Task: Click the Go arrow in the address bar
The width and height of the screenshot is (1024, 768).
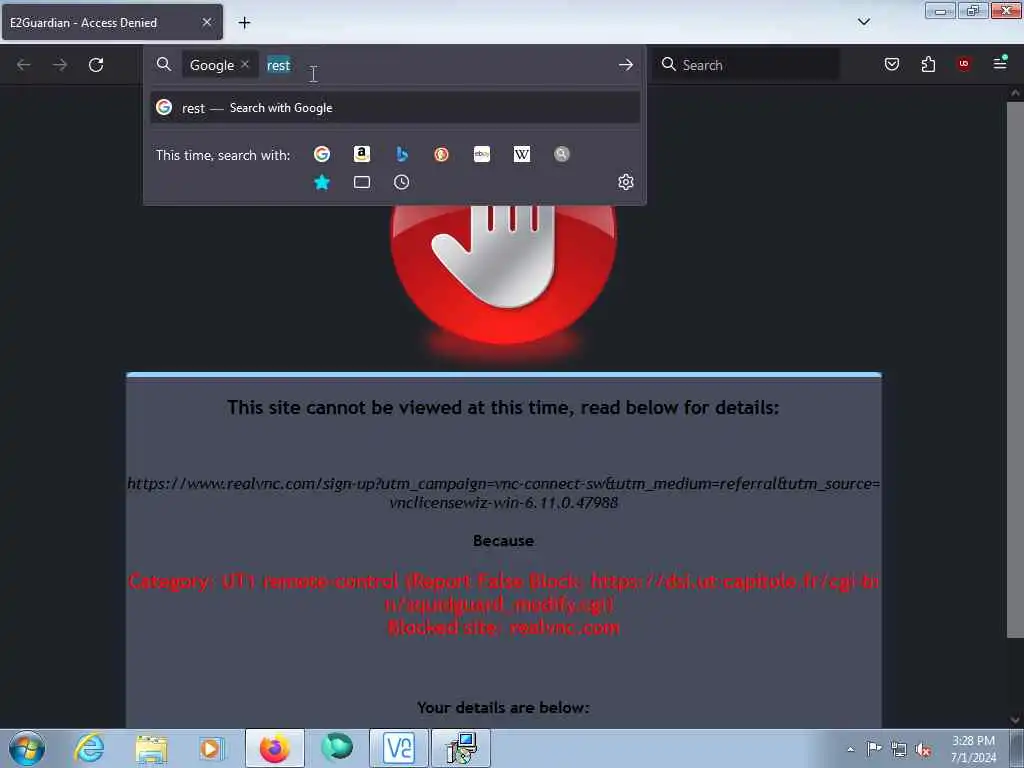Action: click(x=626, y=65)
